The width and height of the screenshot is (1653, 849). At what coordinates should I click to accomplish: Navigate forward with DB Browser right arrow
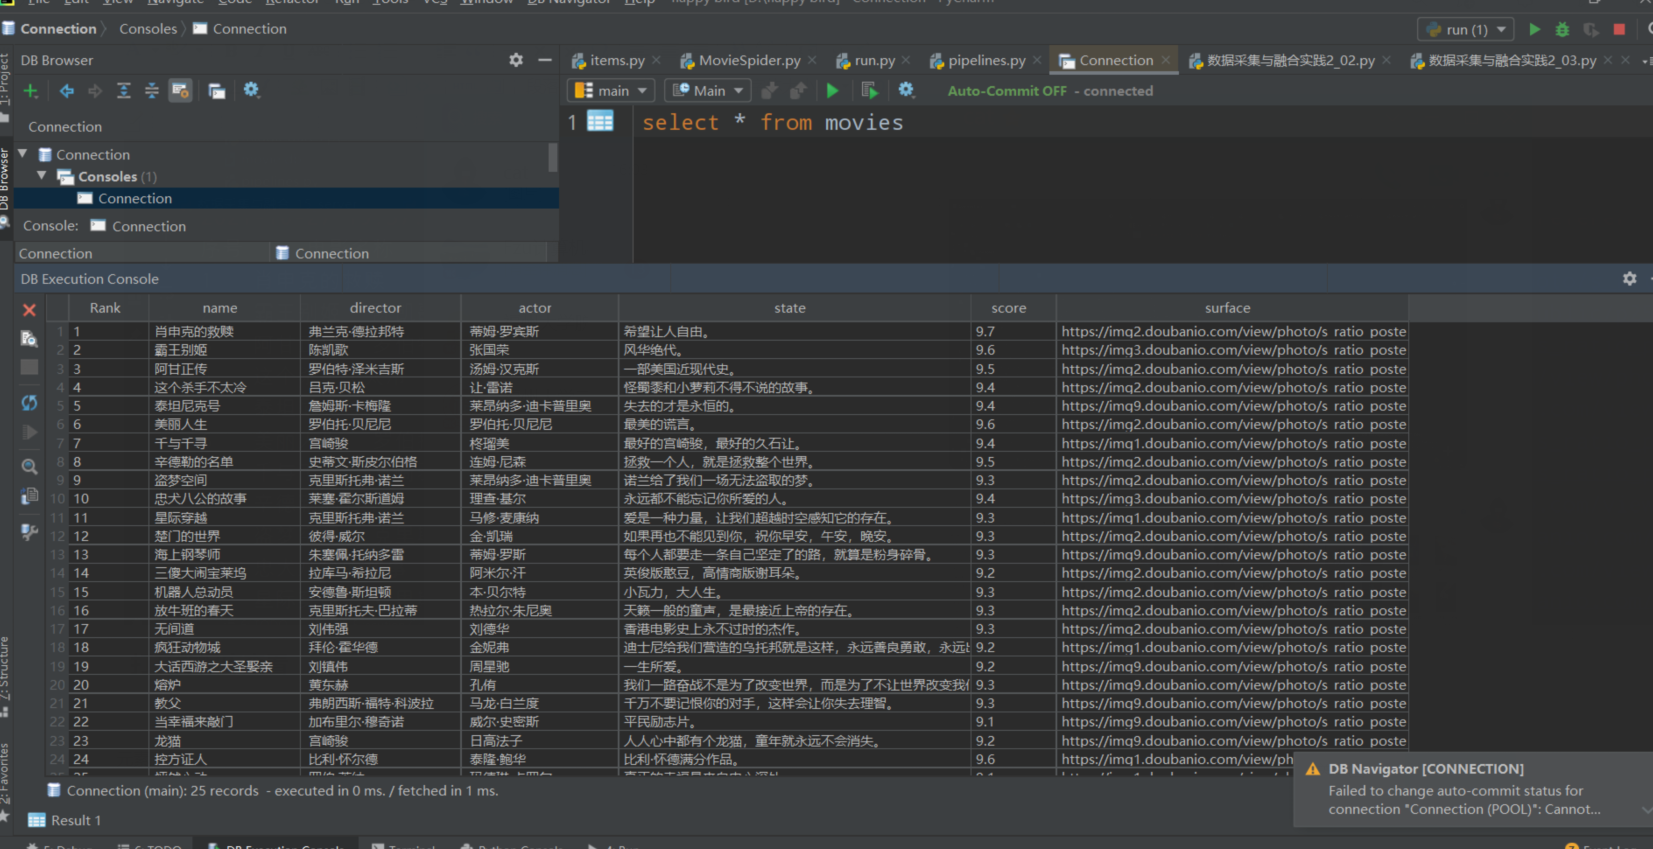click(95, 91)
